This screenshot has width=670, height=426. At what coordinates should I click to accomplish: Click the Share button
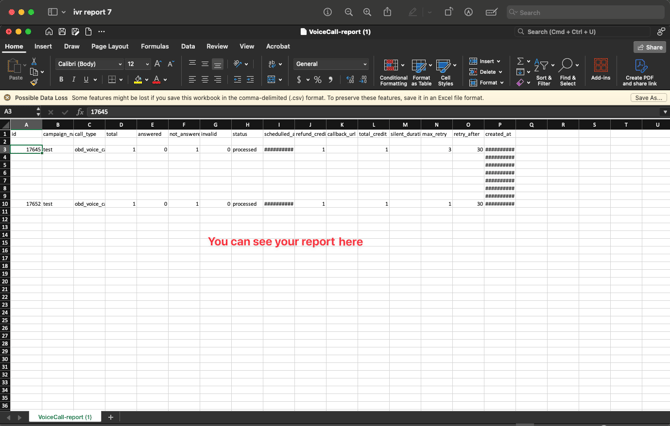[650, 47]
